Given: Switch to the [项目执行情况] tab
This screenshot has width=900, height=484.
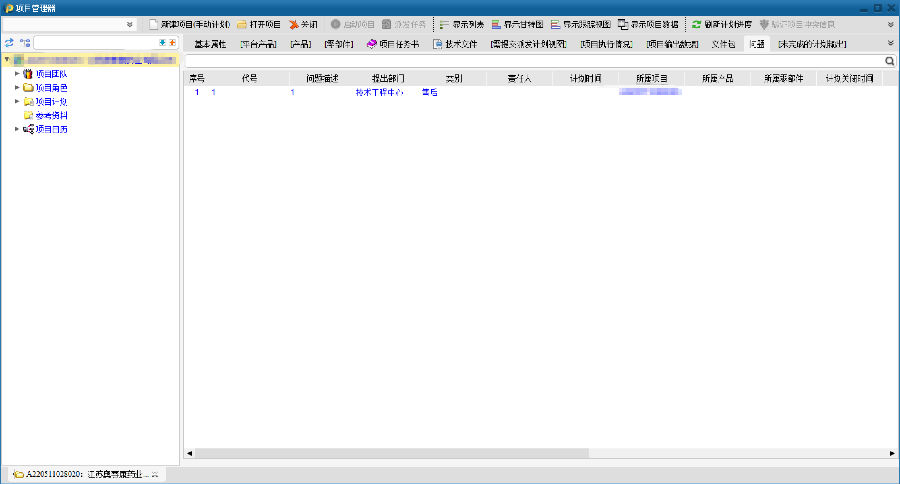Looking at the screenshot, I should point(606,44).
